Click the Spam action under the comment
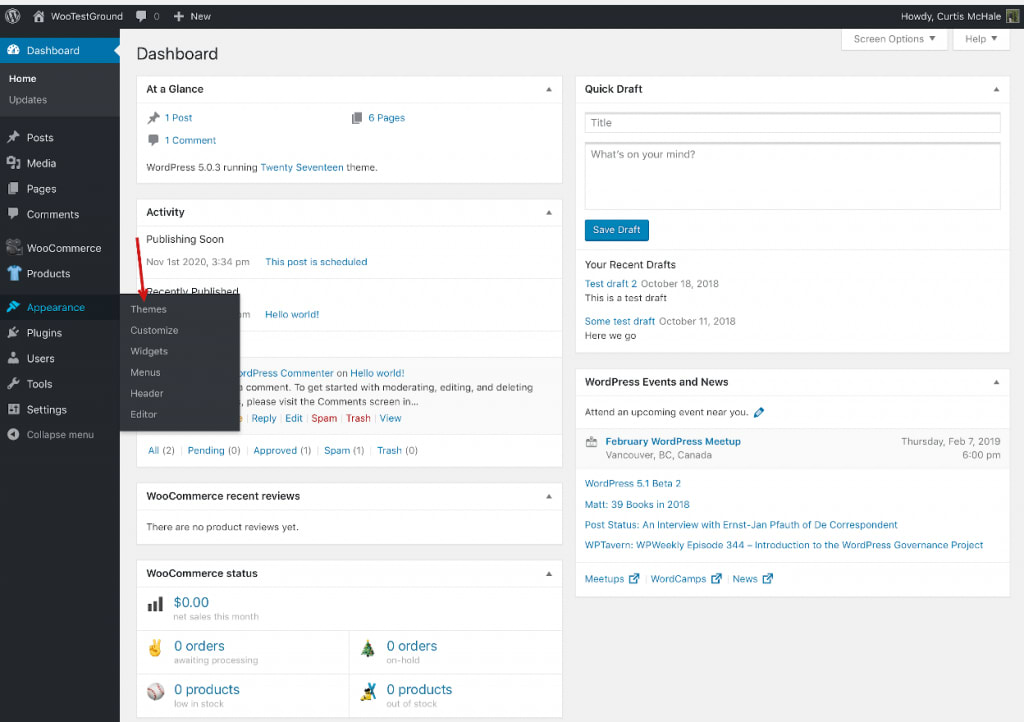 324,418
